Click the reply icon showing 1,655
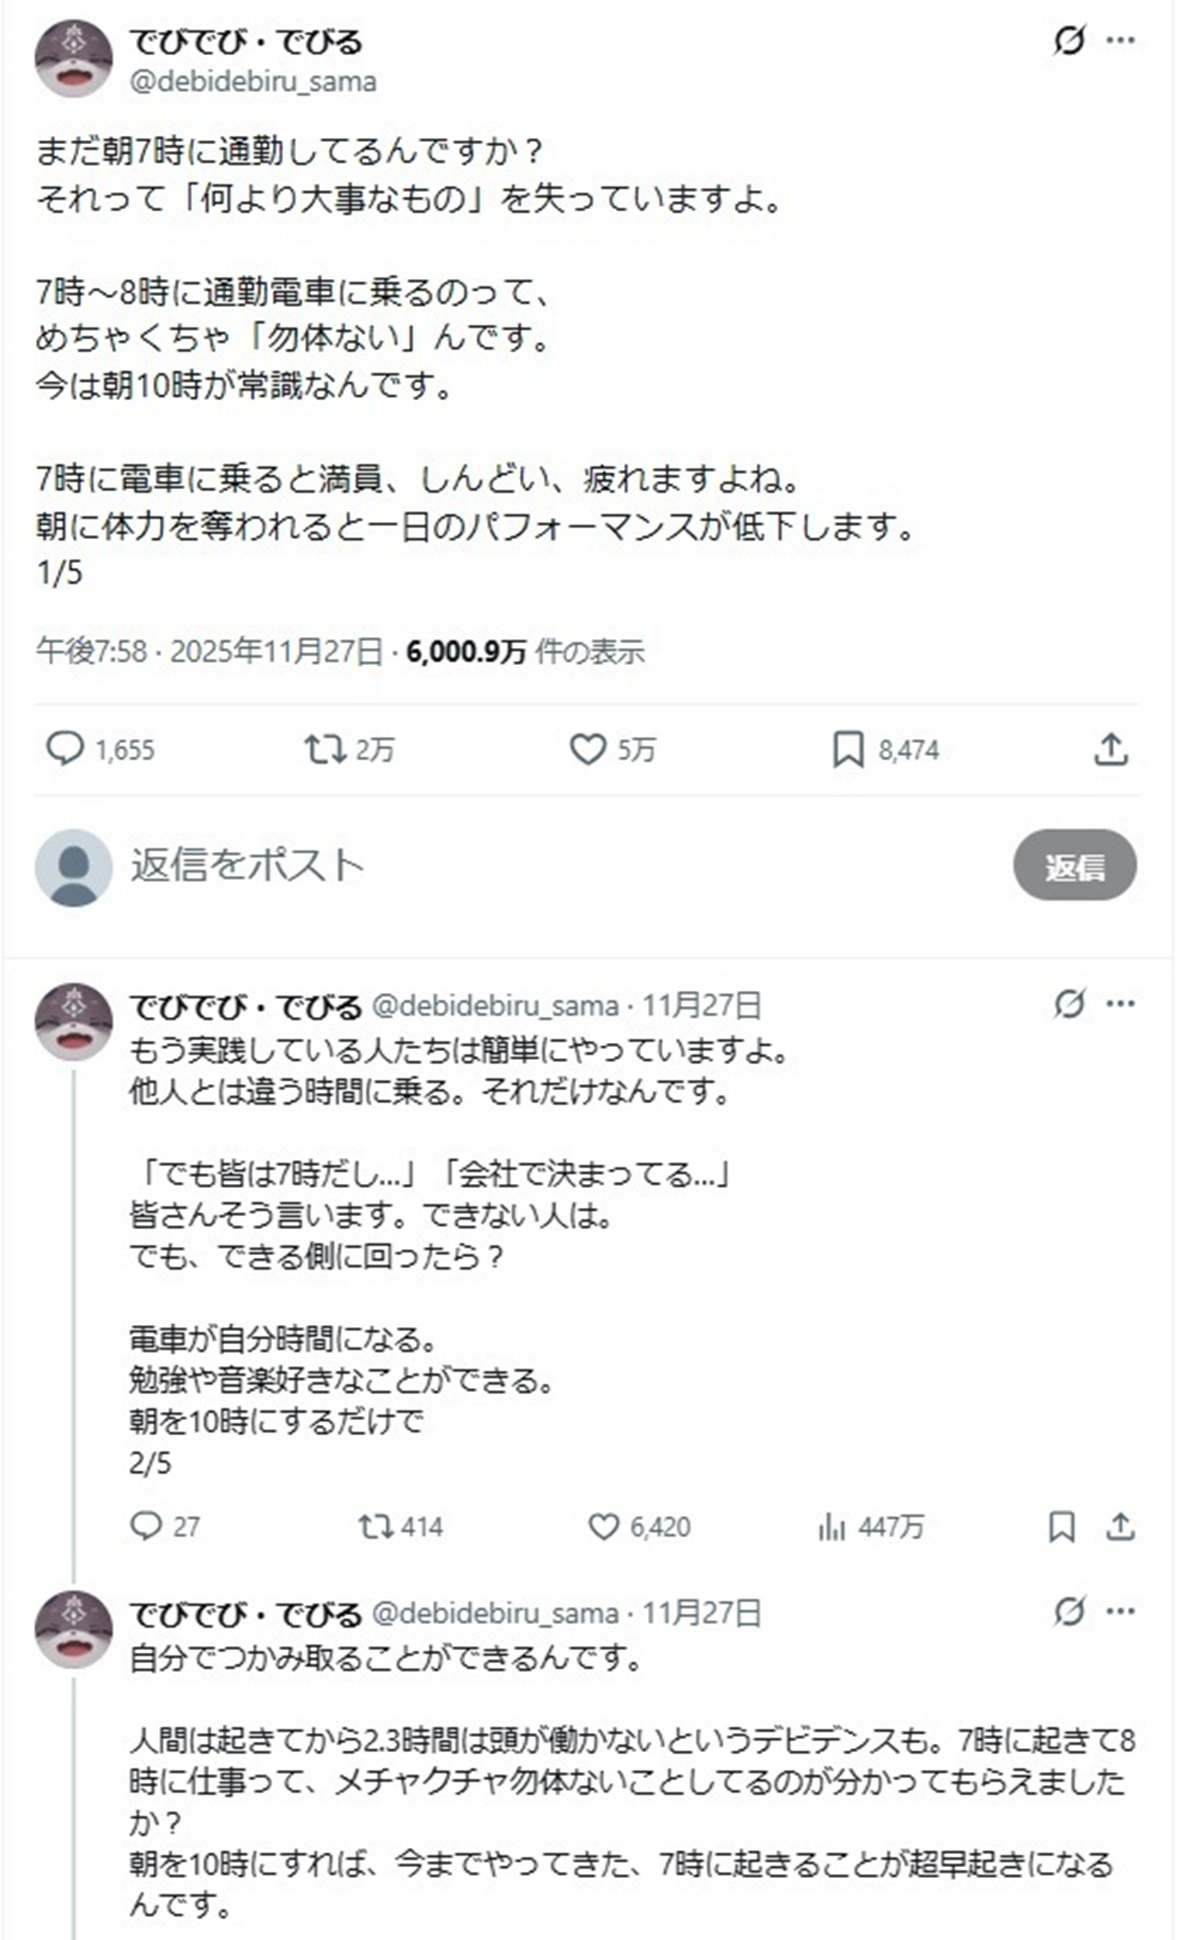Viewport: 1200px width, 1940px height. click(x=66, y=749)
